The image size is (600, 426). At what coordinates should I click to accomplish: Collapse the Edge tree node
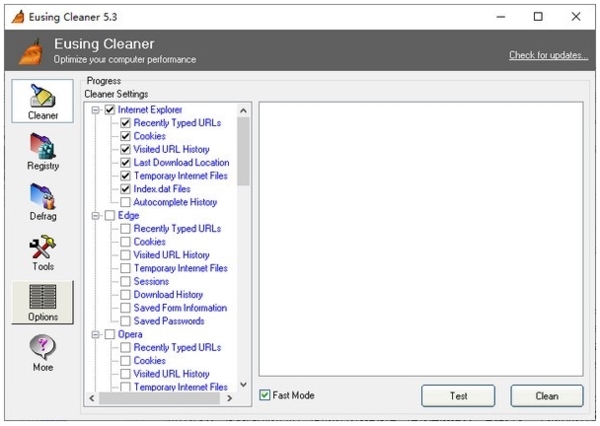click(96, 215)
